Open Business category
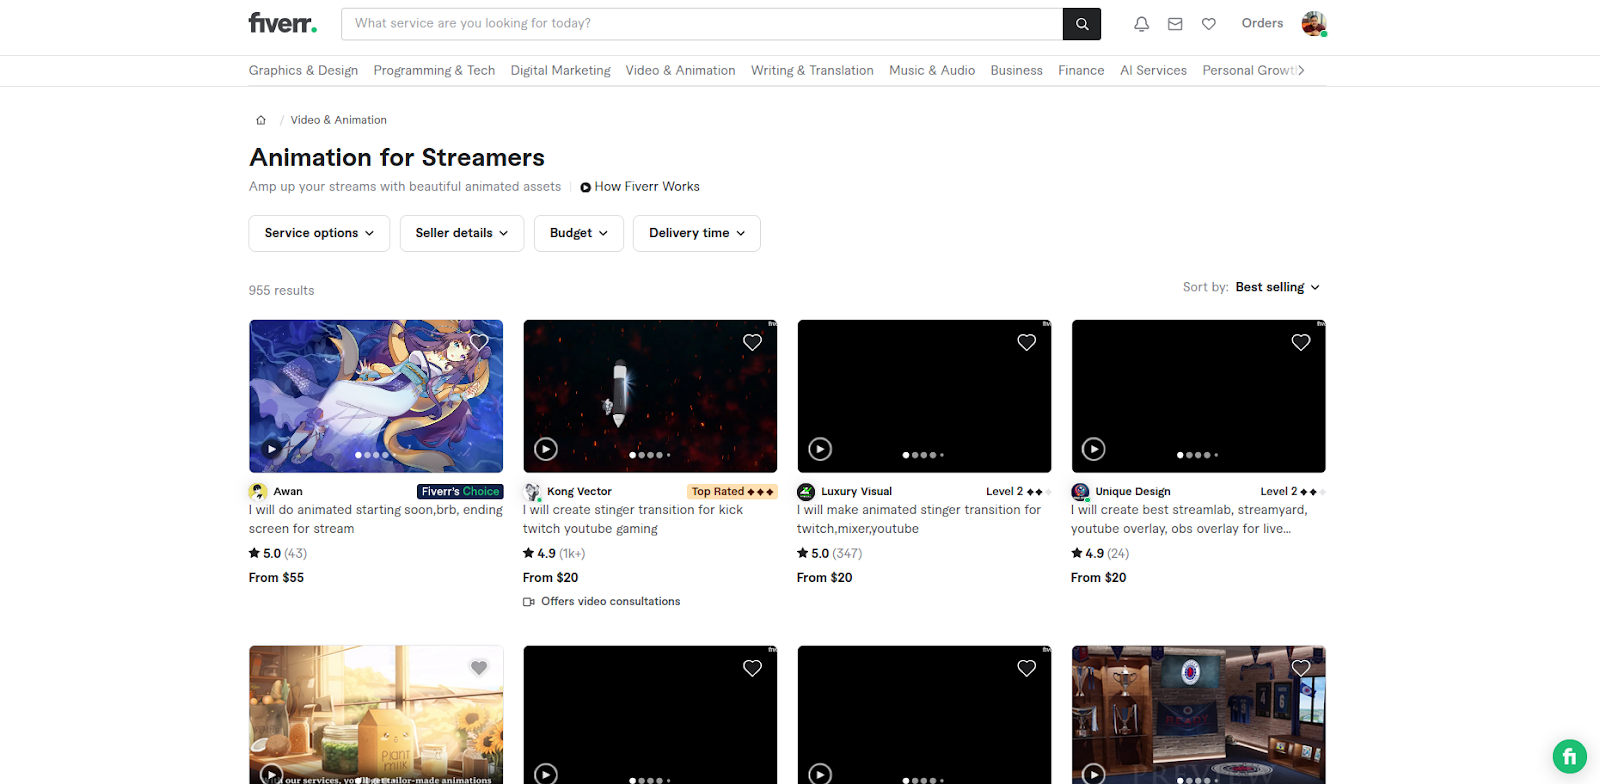 pos(1016,70)
